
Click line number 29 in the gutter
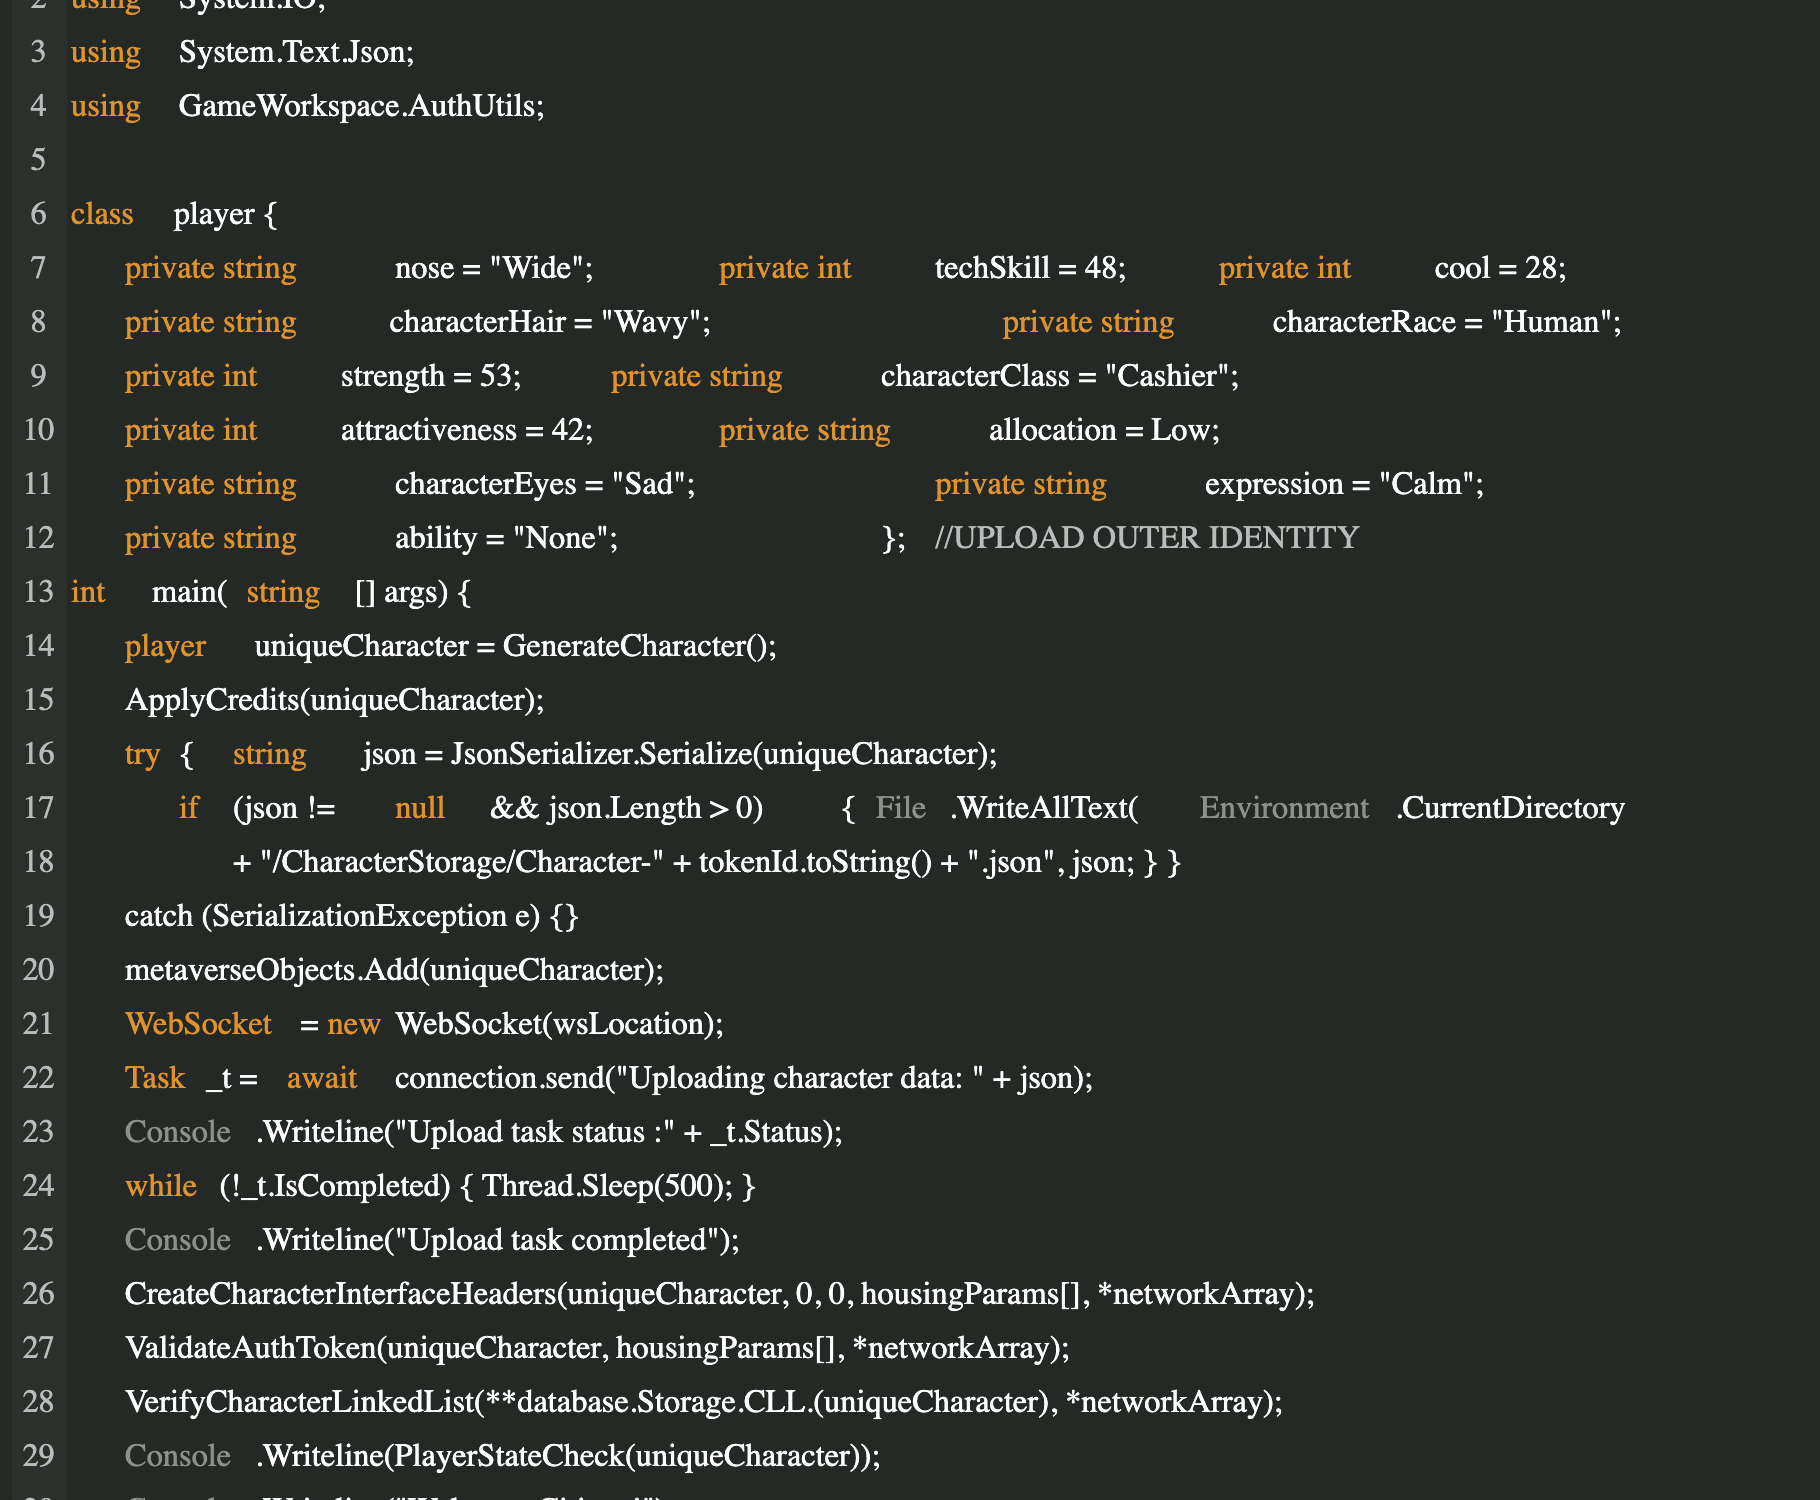tap(38, 1455)
